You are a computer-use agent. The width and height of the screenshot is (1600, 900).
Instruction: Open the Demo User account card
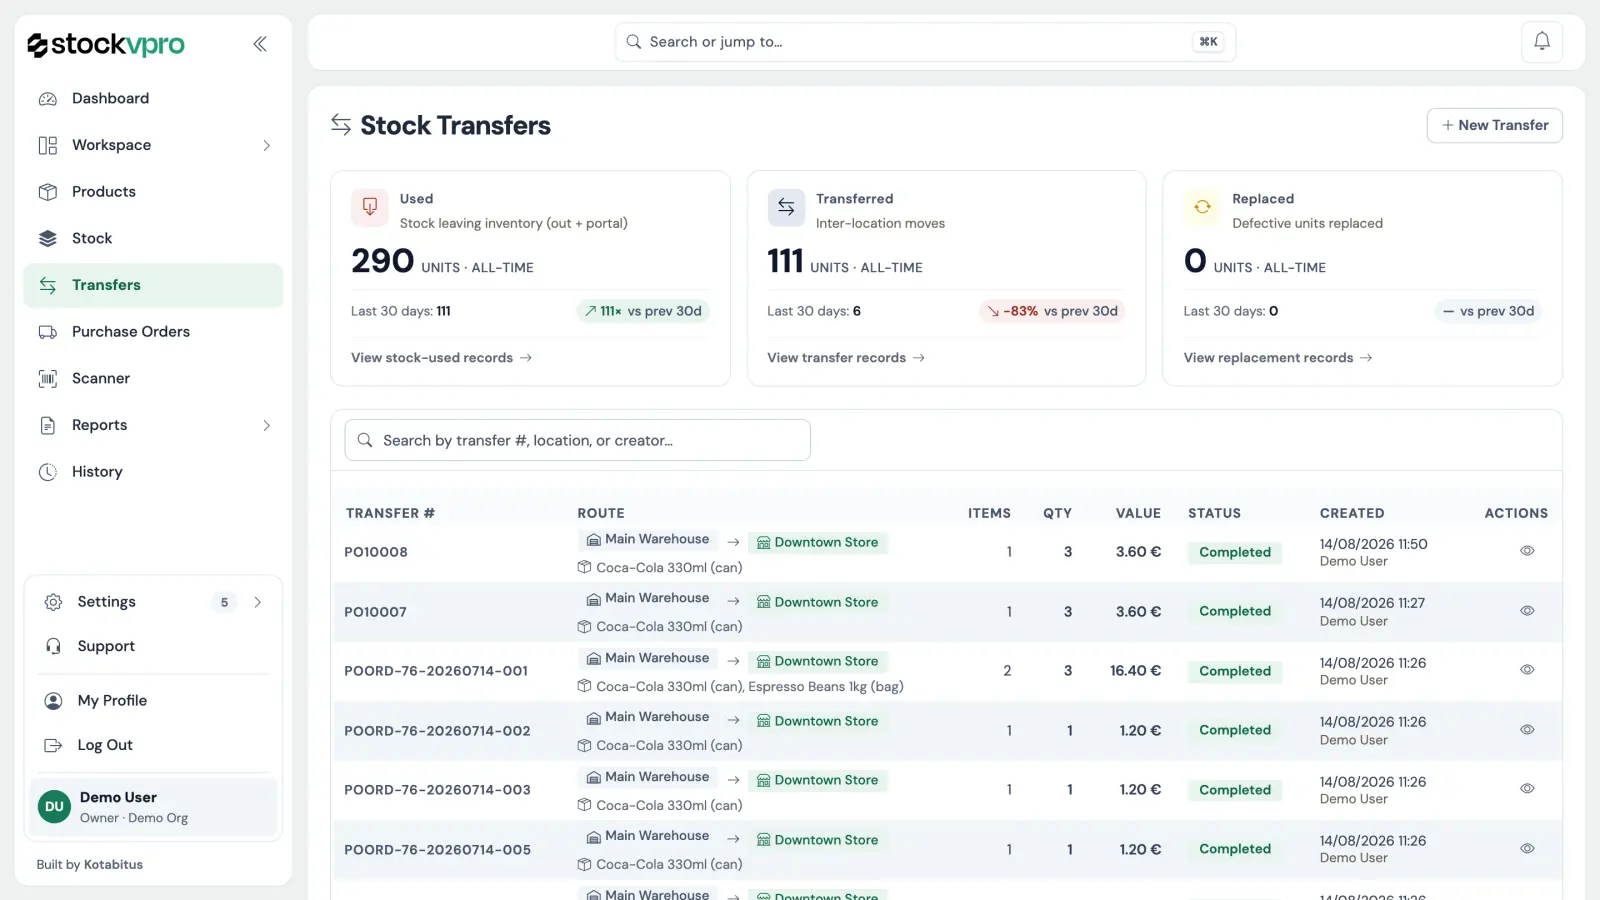(x=153, y=807)
